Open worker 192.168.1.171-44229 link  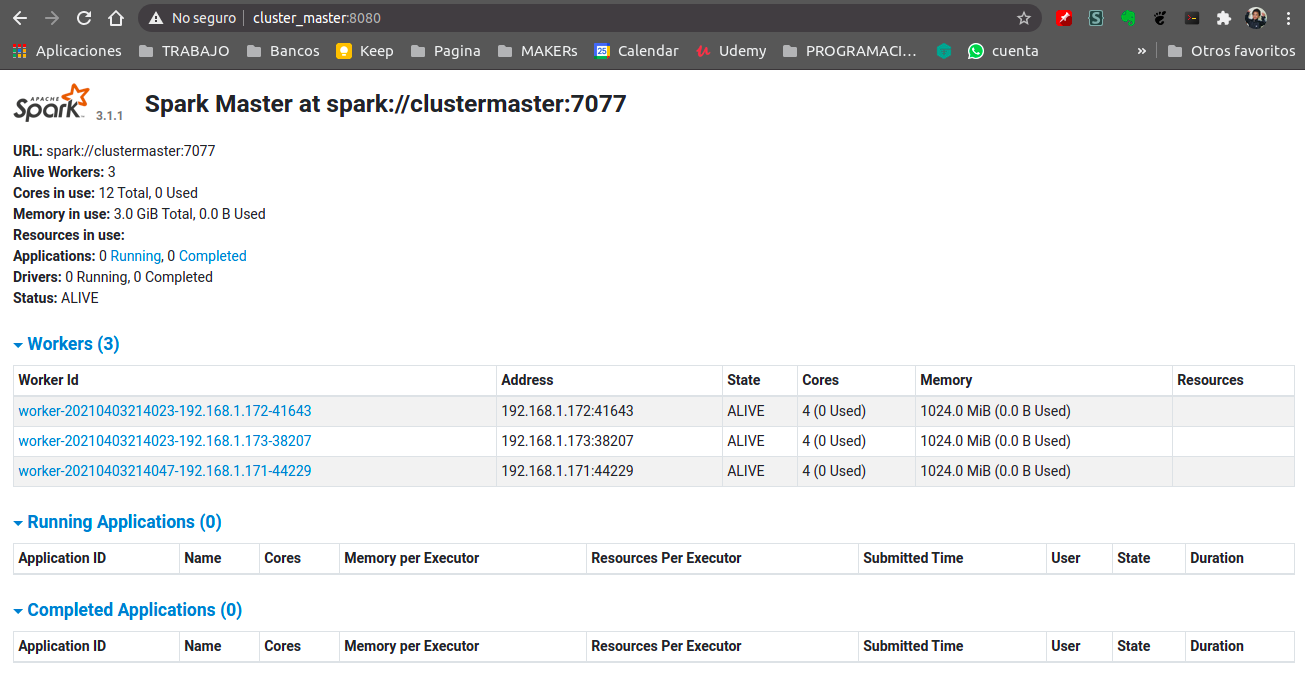[x=165, y=471]
